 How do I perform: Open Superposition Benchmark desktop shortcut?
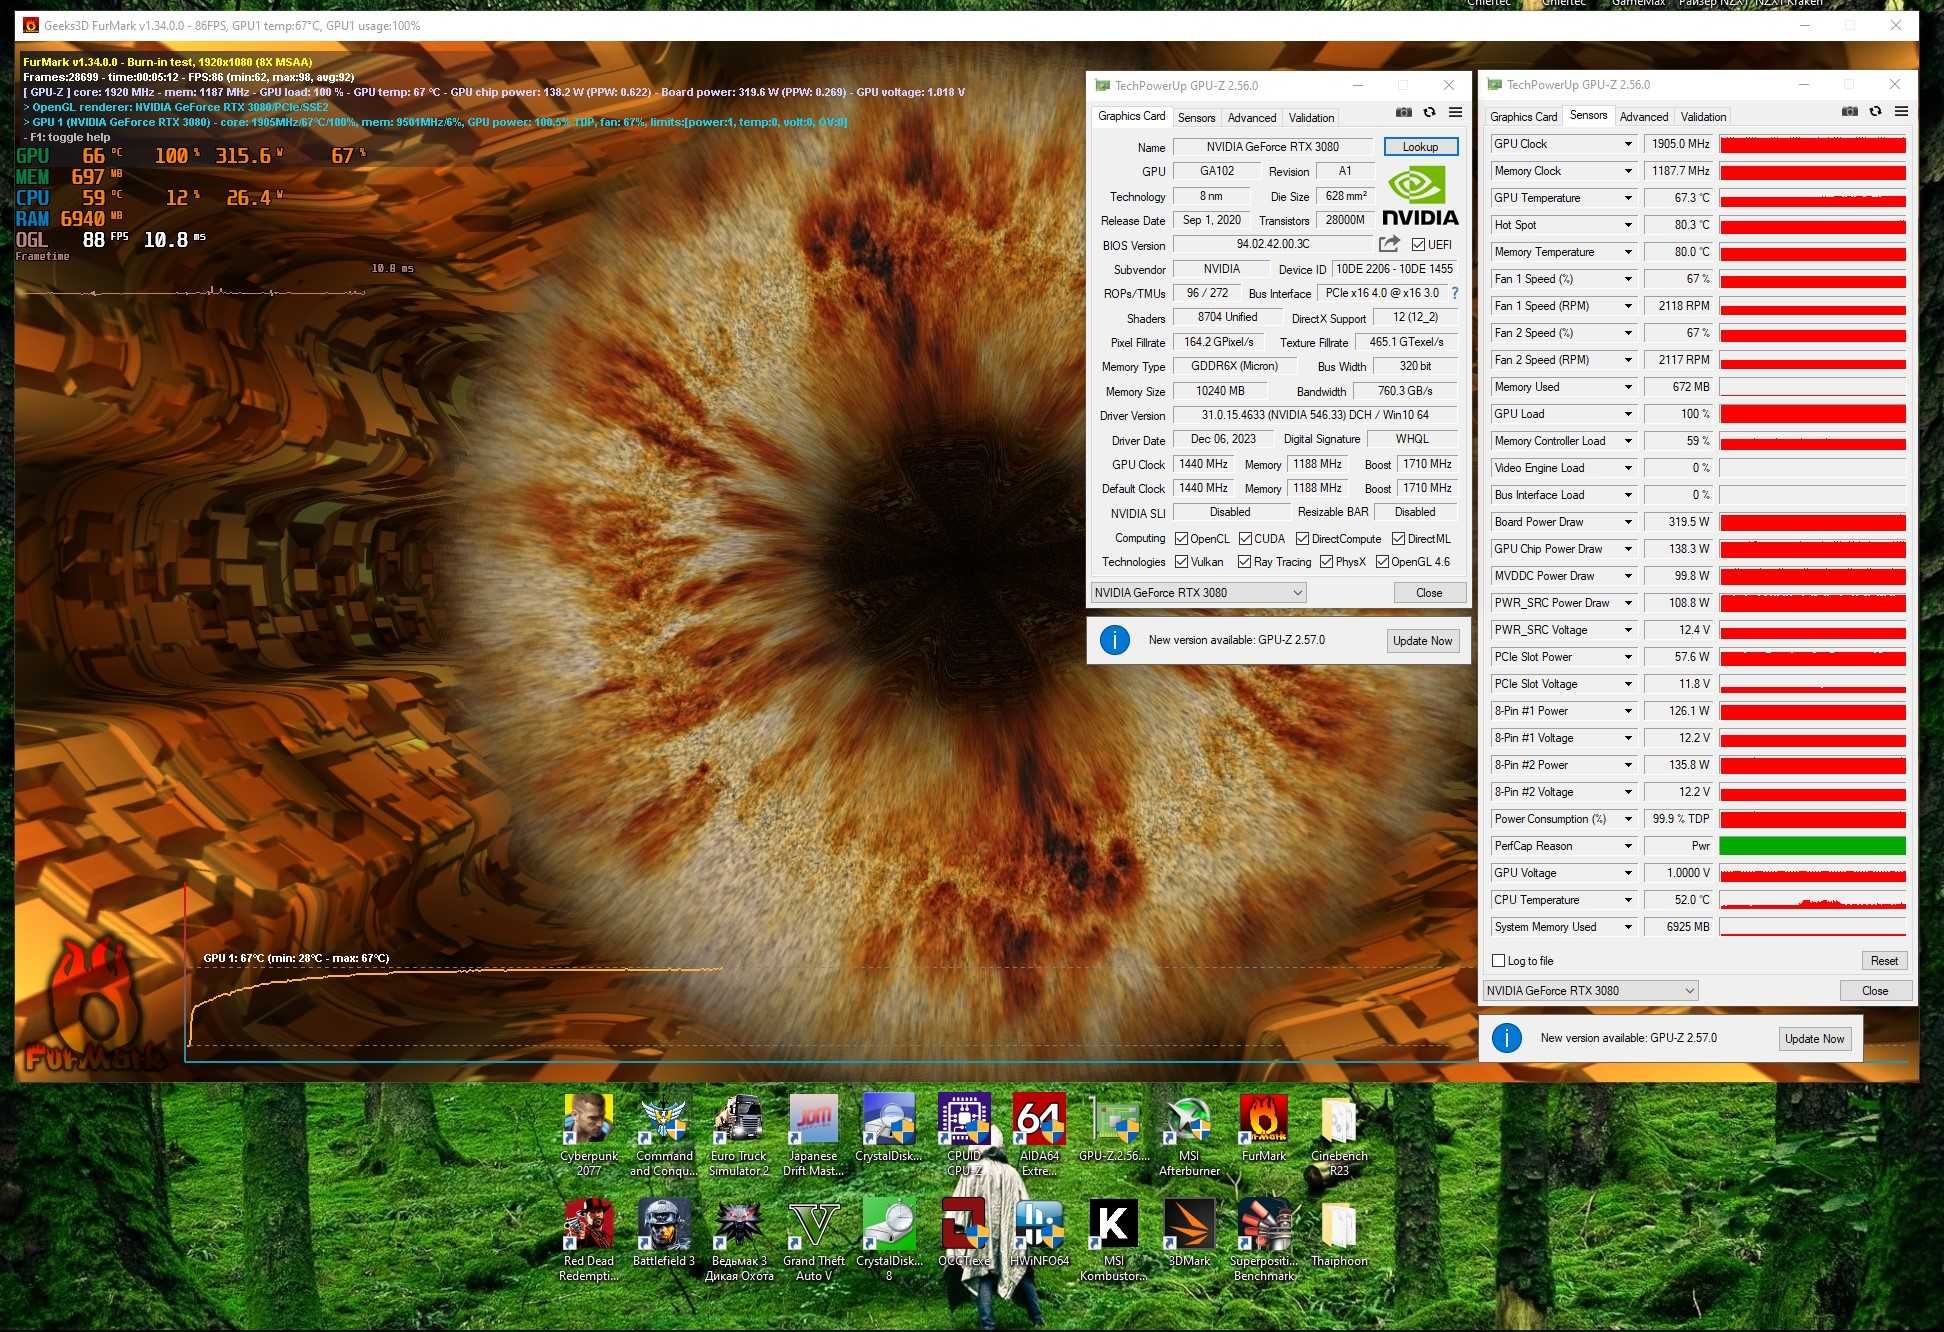1263,1240
